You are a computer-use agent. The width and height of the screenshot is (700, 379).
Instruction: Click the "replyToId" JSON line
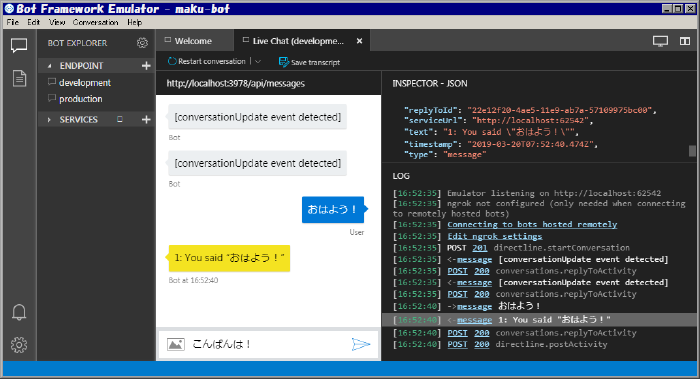[530, 110]
